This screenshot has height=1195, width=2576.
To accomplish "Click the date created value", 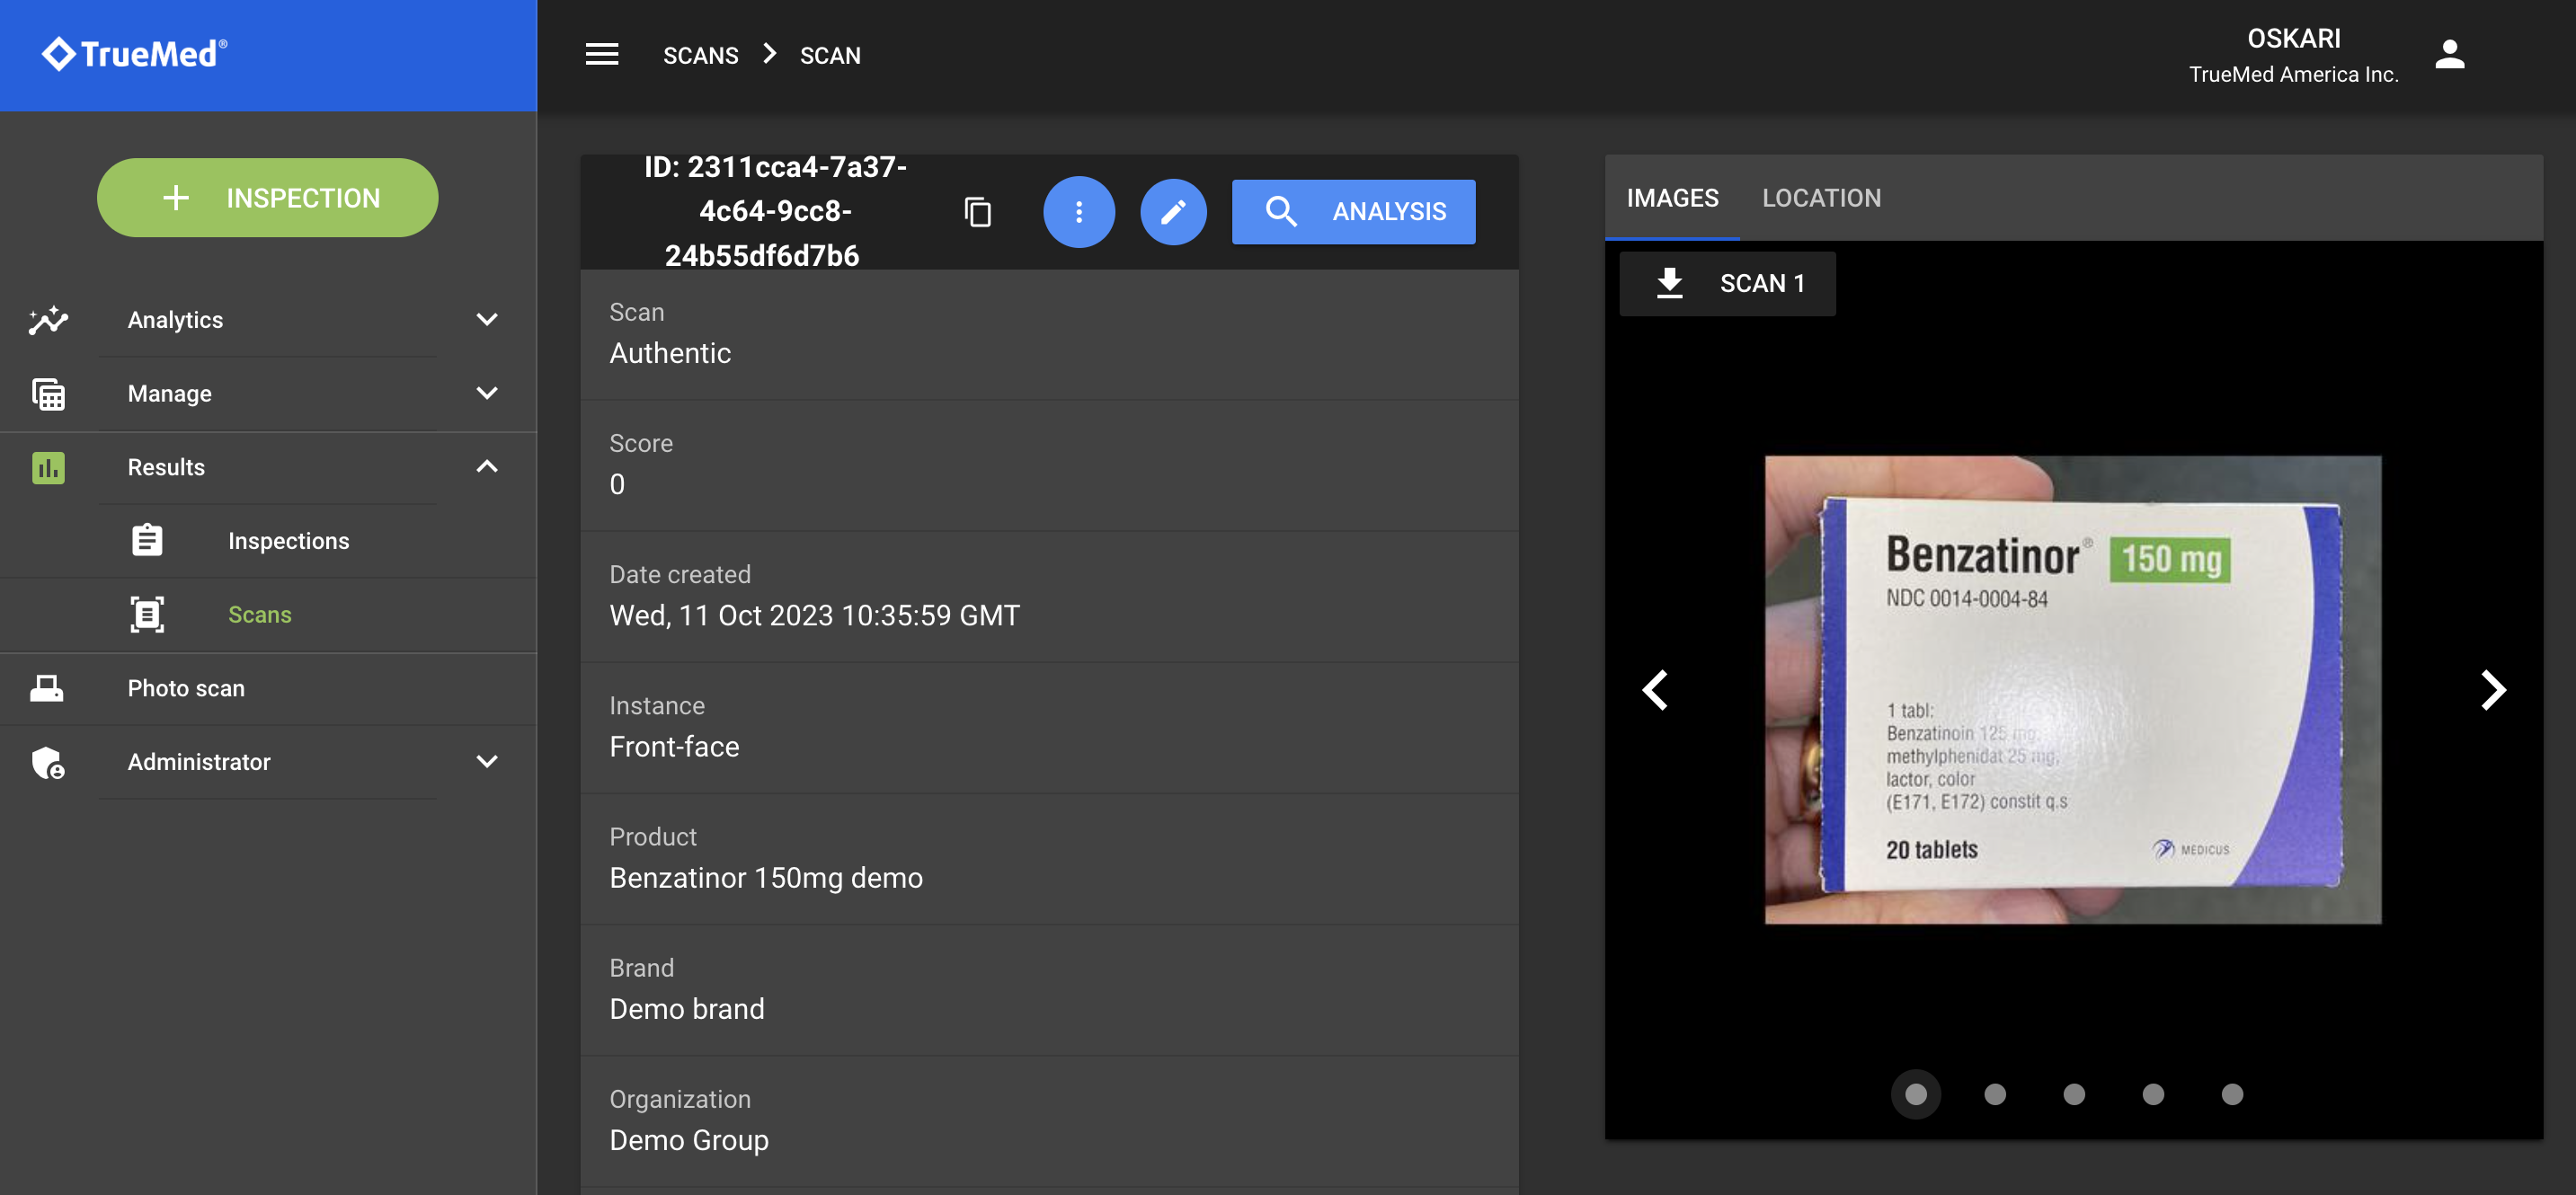I will point(814,615).
